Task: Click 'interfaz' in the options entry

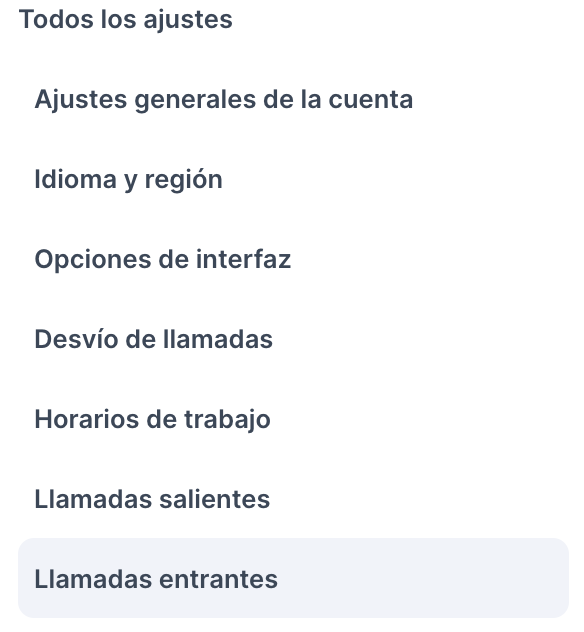Action: coord(243,259)
